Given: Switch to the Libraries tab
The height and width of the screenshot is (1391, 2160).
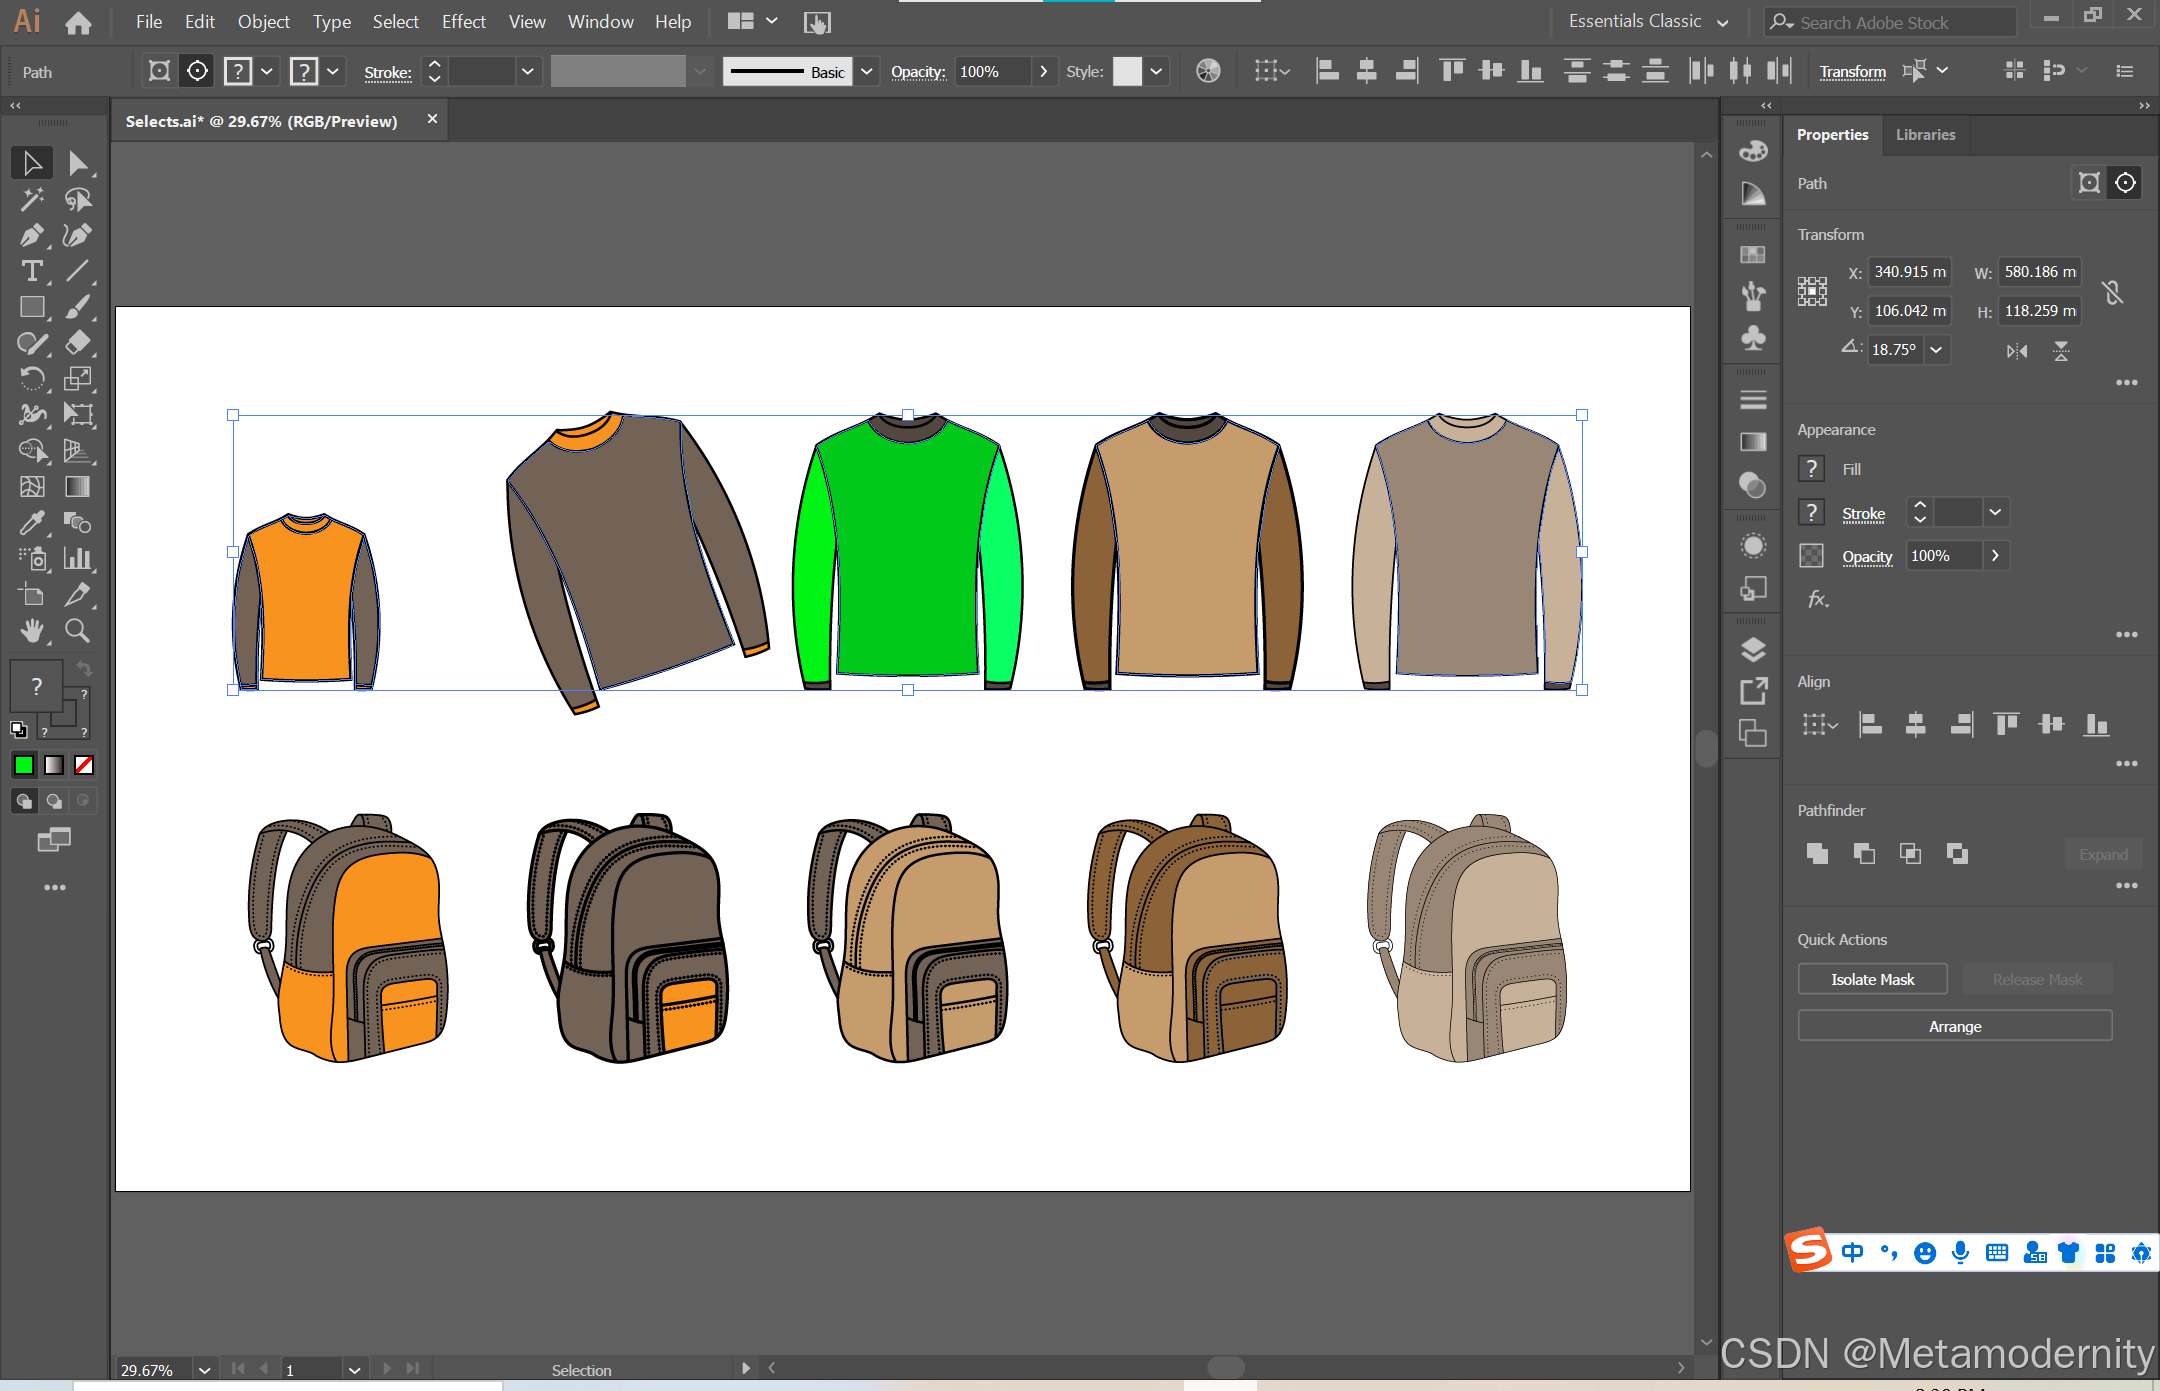Looking at the screenshot, I should pos(1925,135).
